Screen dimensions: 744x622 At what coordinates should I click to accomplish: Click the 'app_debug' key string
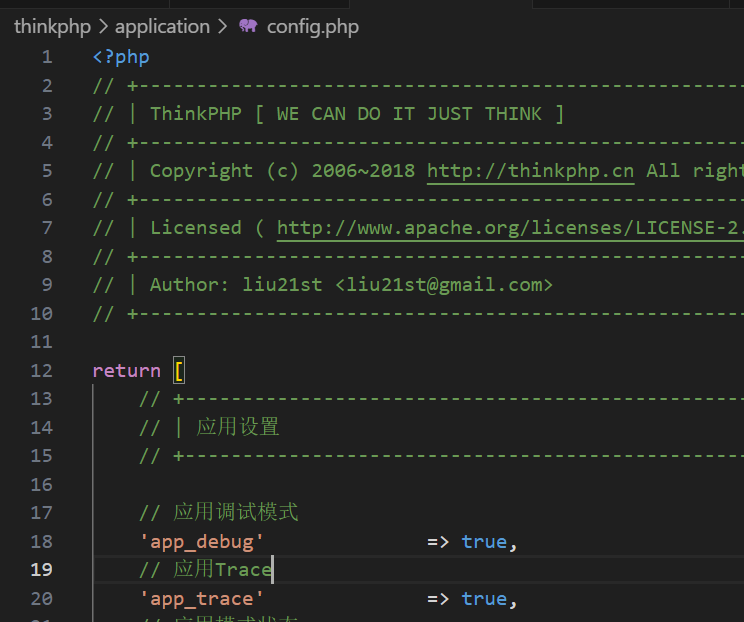pos(202,542)
